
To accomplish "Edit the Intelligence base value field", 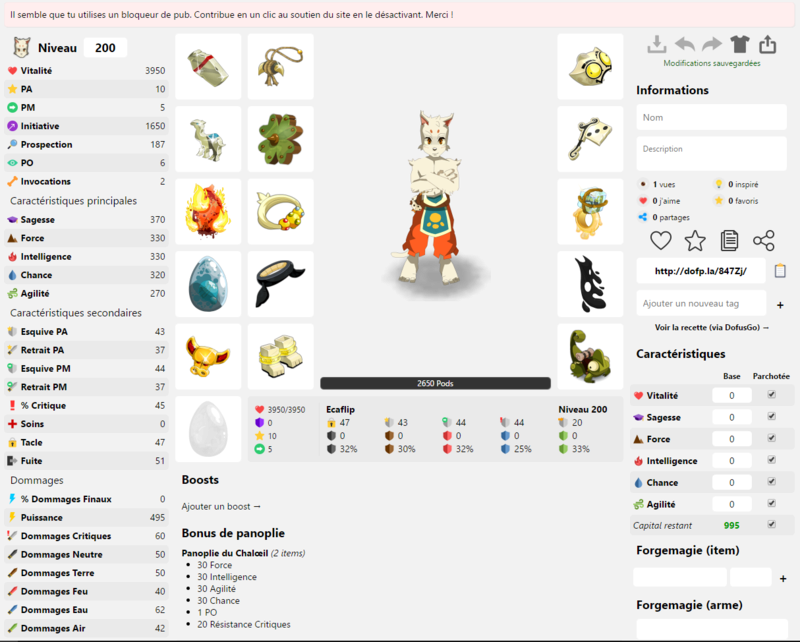I will [x=732, y=461].
